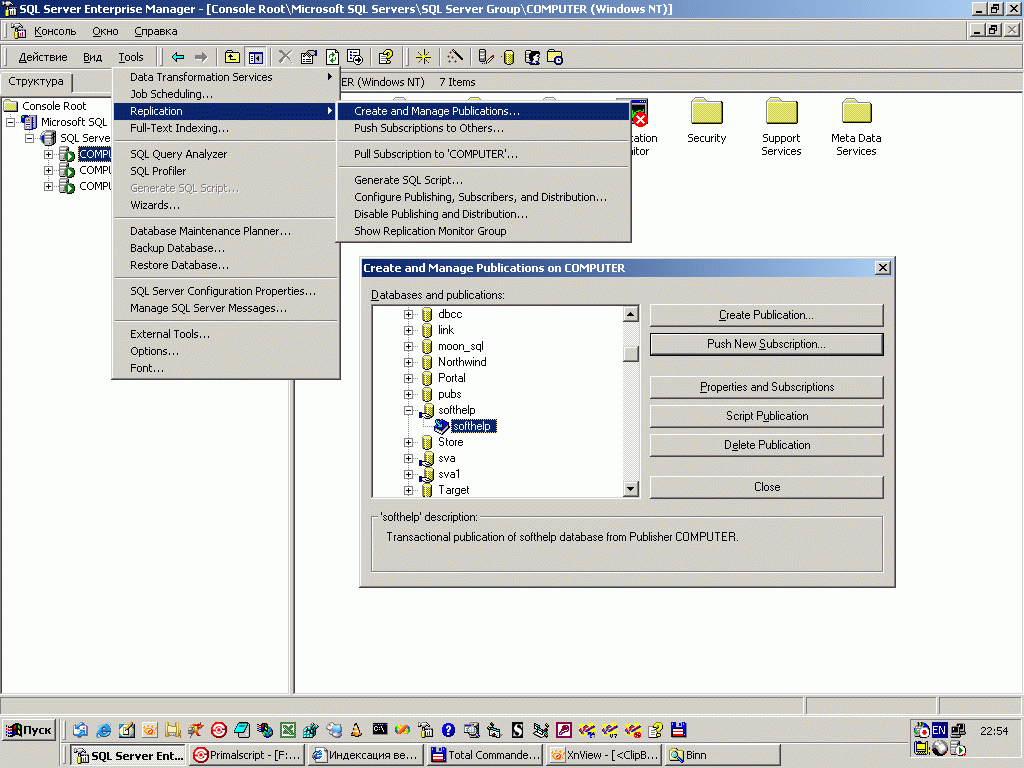Open the Meta Data Services folder icon
Screen dimensions: 1024x768
coord(856,112)
